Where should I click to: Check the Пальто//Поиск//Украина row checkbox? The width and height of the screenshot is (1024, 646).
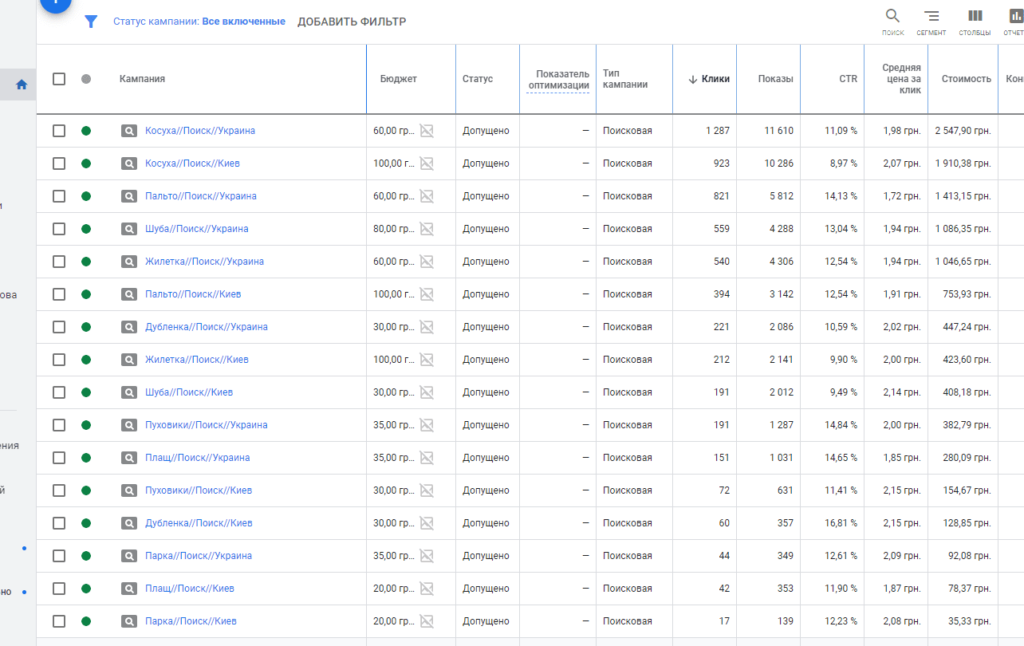59,196
